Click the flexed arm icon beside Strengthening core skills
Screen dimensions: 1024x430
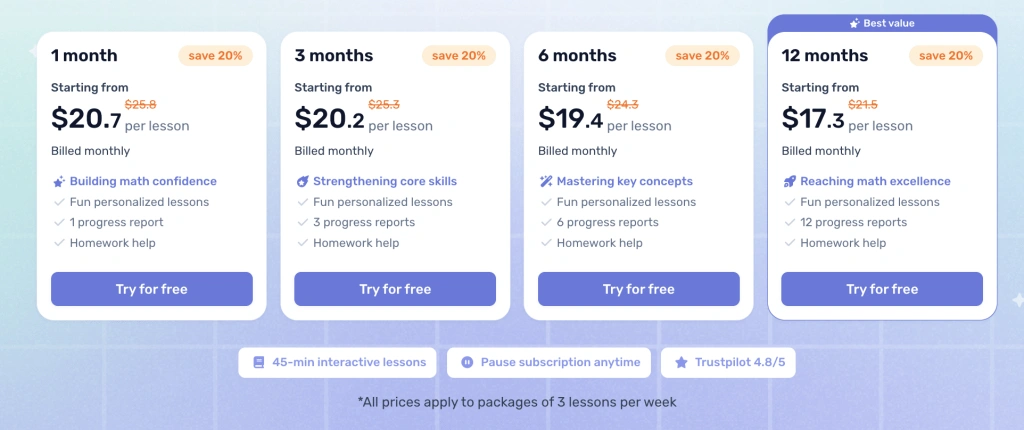[302, 182]
